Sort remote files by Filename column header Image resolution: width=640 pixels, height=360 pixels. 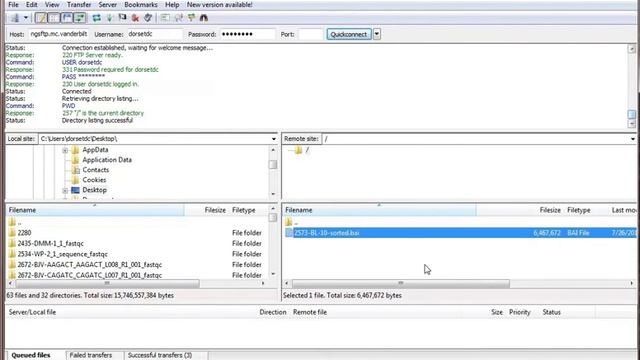379,210
